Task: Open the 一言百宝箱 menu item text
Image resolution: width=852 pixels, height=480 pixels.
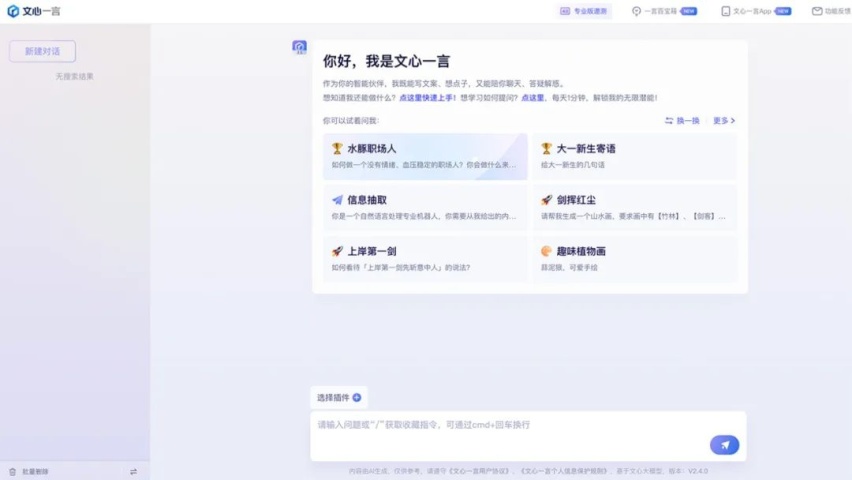Action: tap(661, 11)
